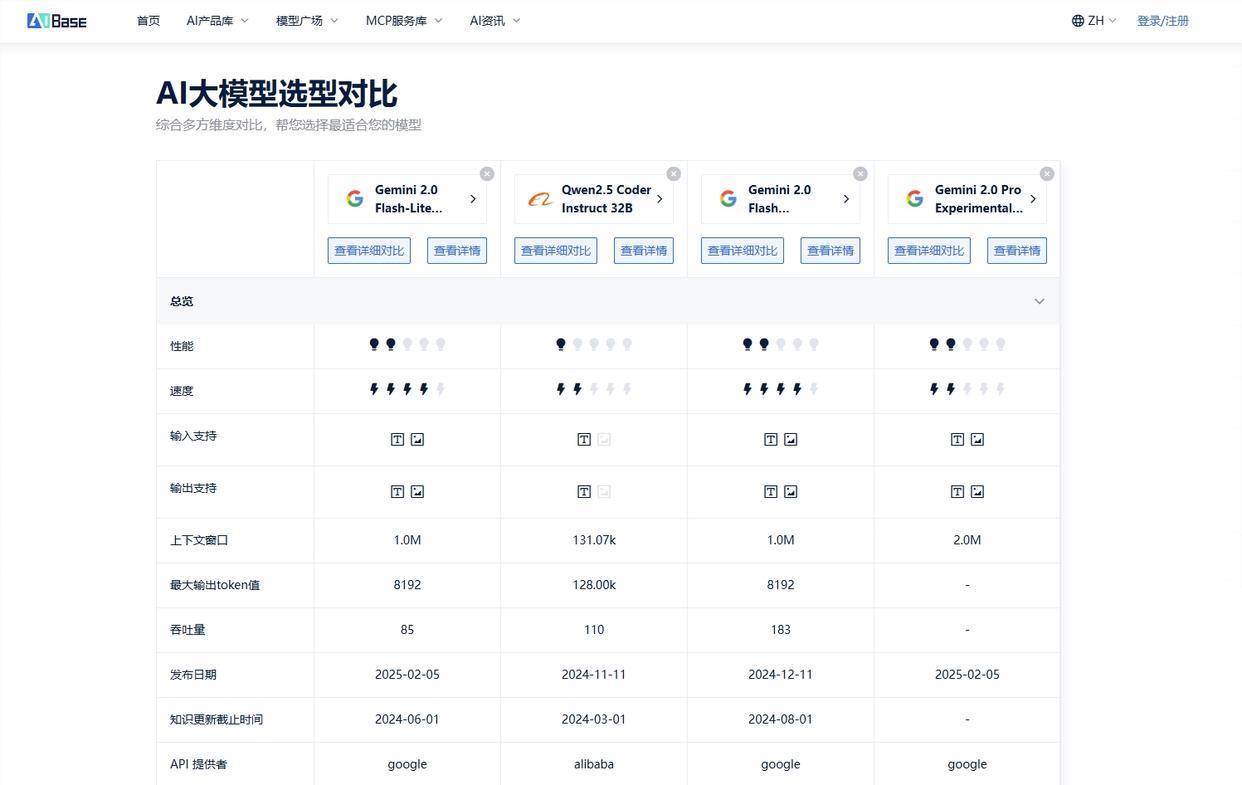Click Alibaba logo on Qwen2.5 Coder card
Viewport: 1242px width, 785px height.
[x=541, y=199]
